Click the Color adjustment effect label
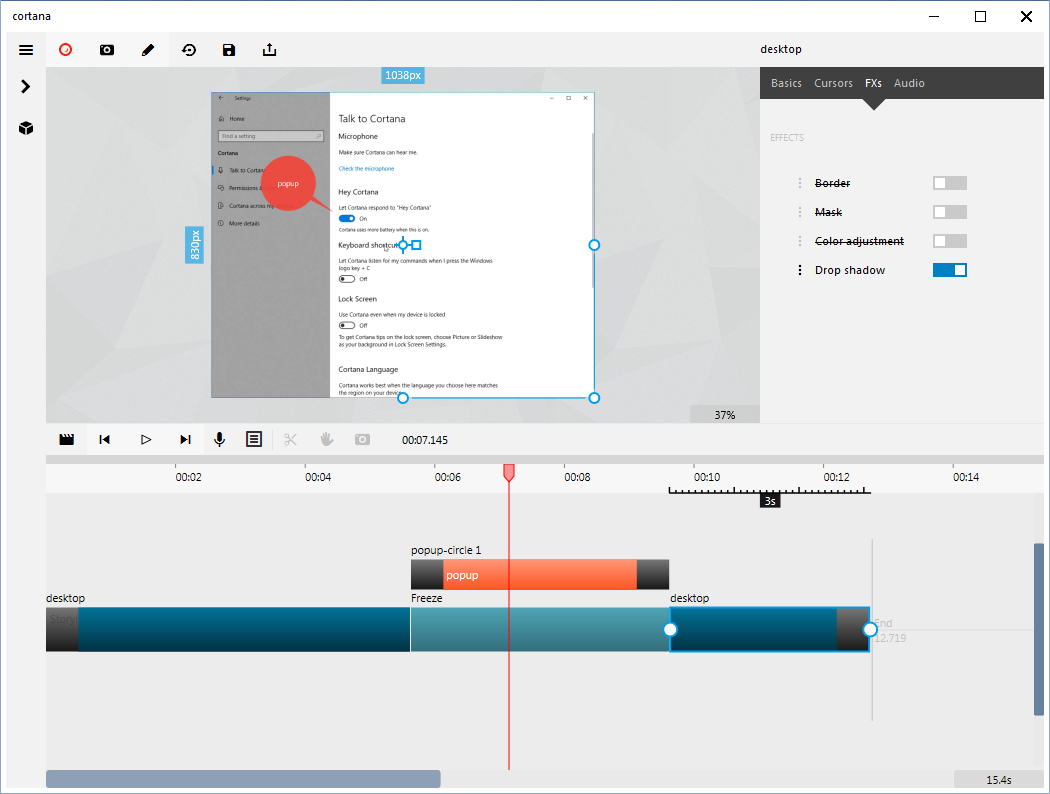 tap(859, 241)
